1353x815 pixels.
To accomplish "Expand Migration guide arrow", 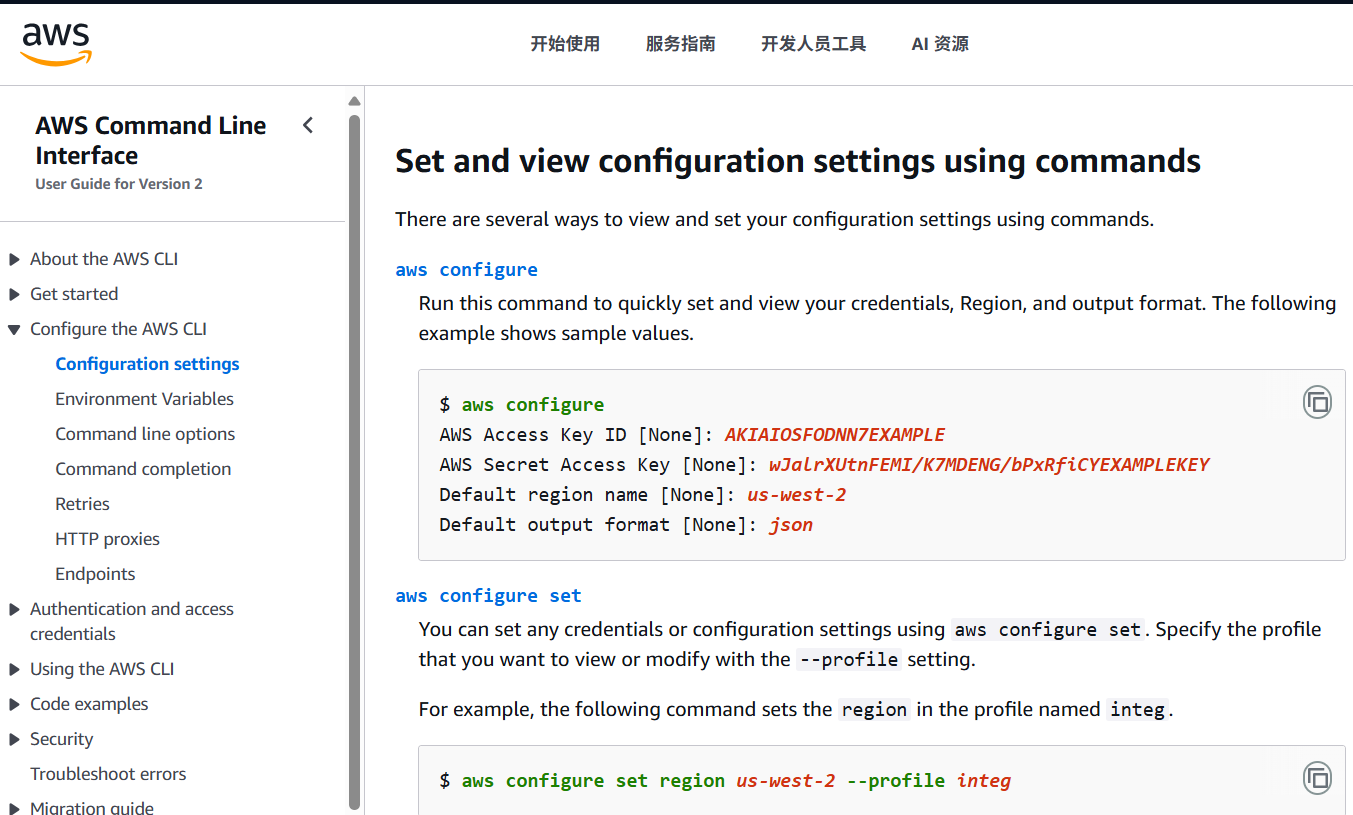I will tap(14, 808).
